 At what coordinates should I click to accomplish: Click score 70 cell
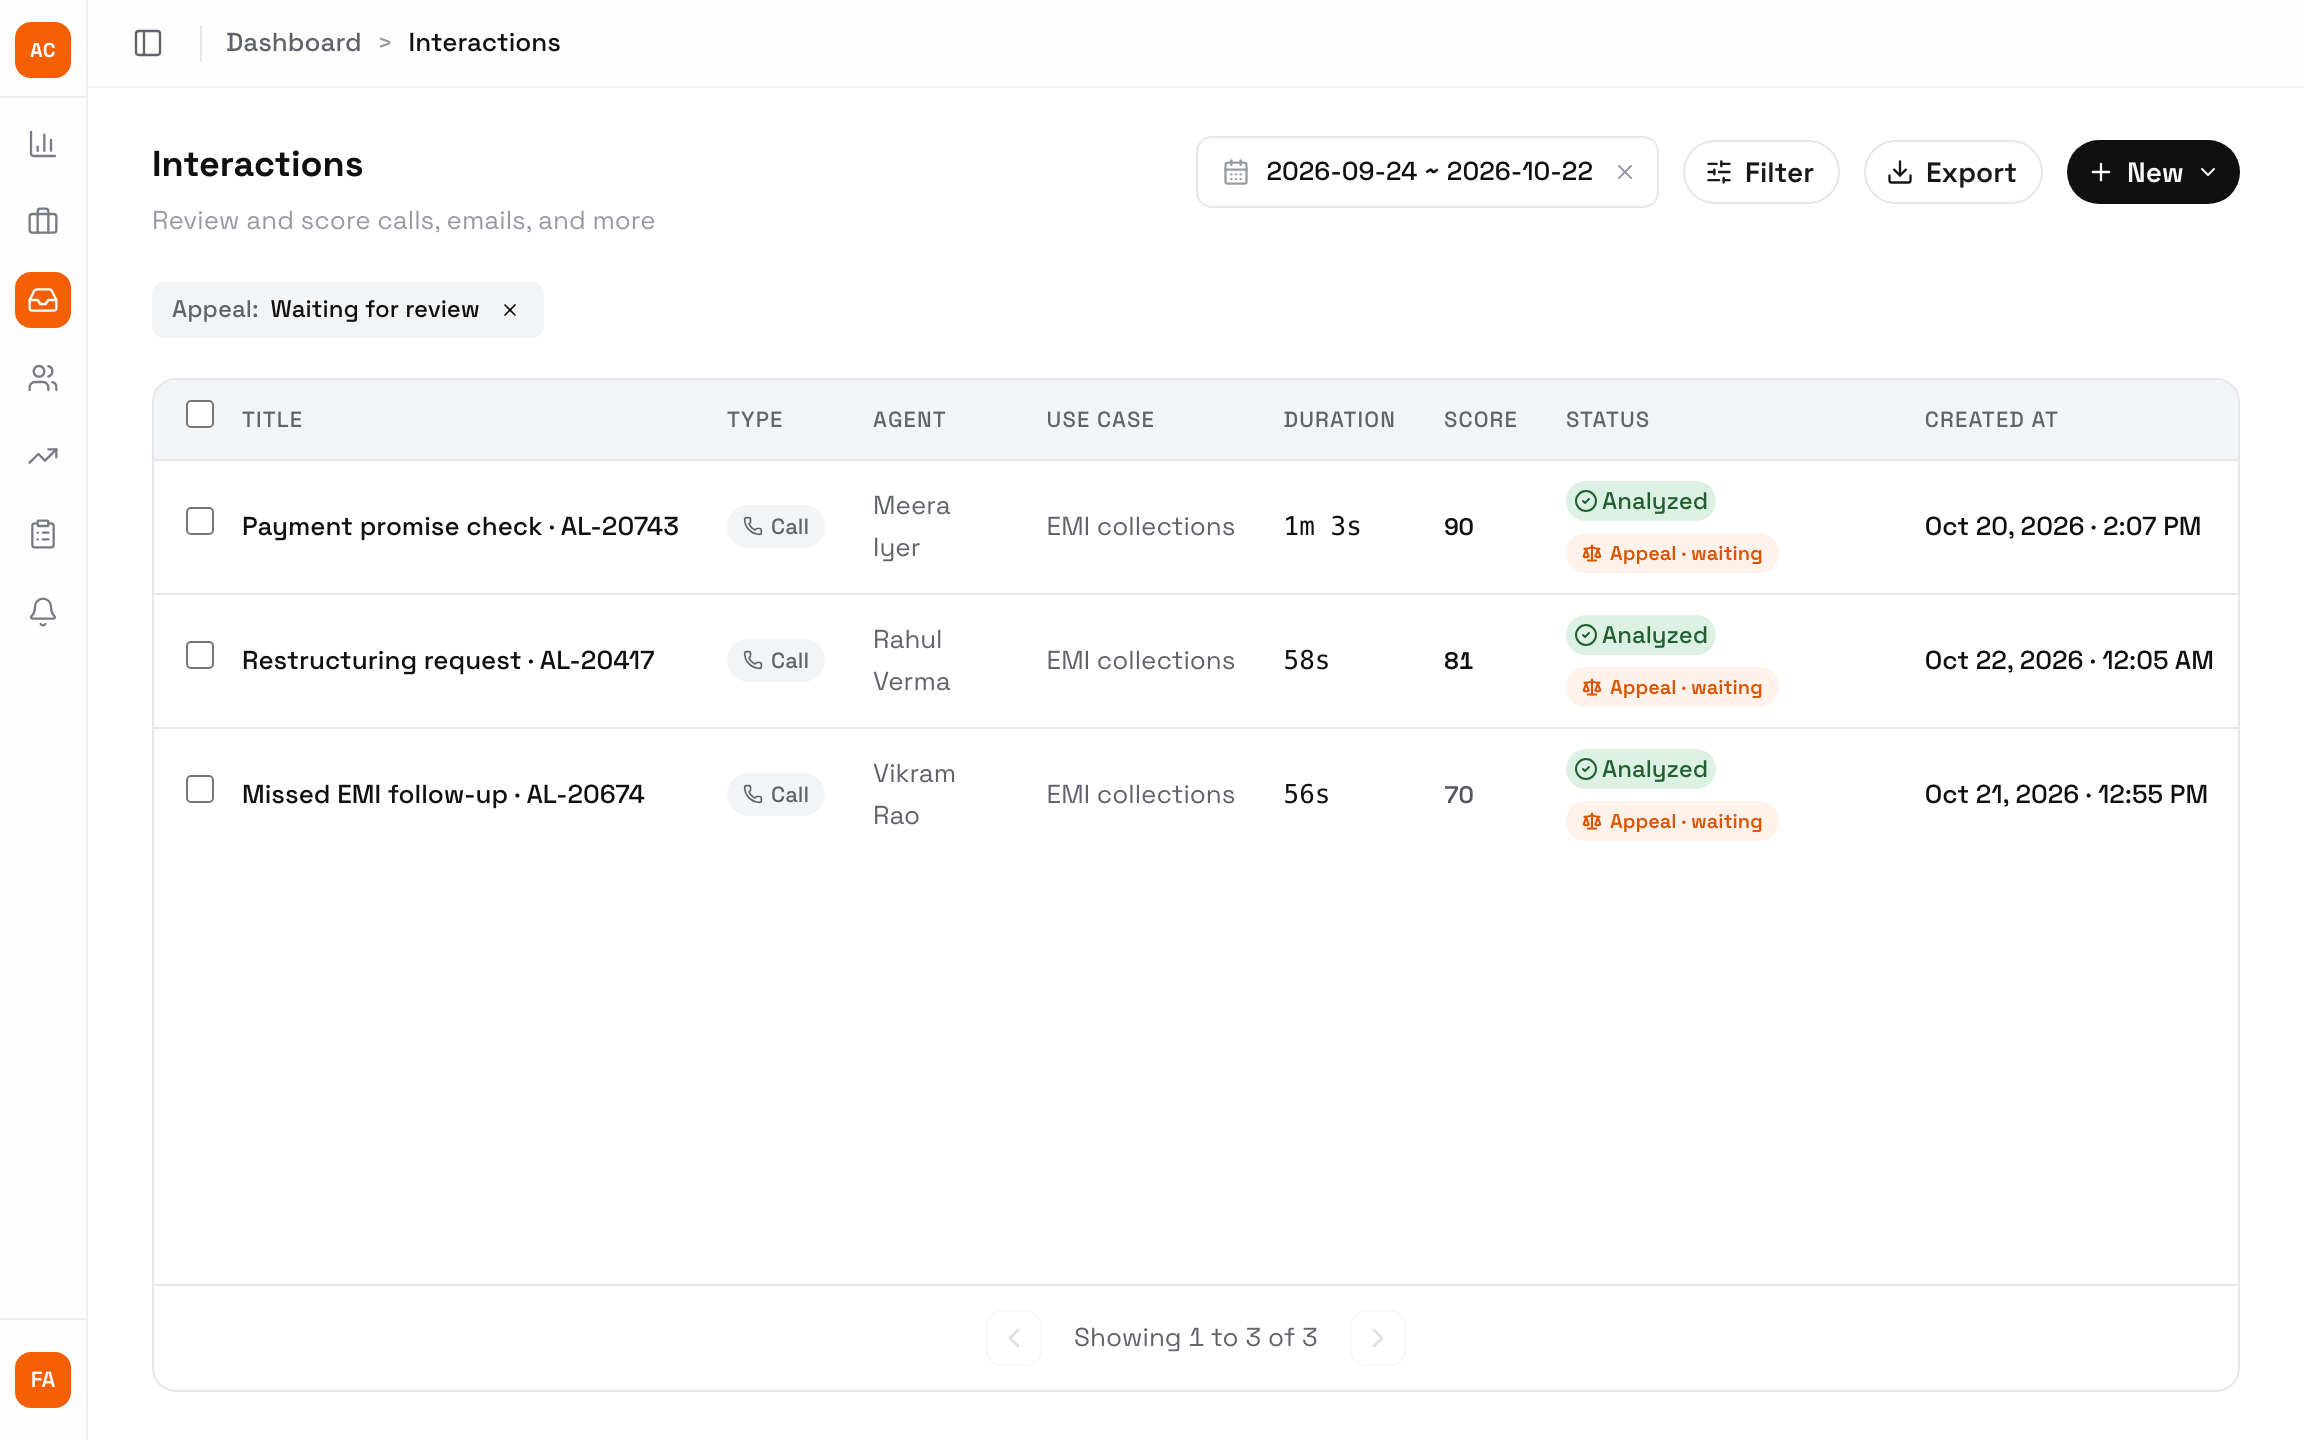[x=1459, y=795]
